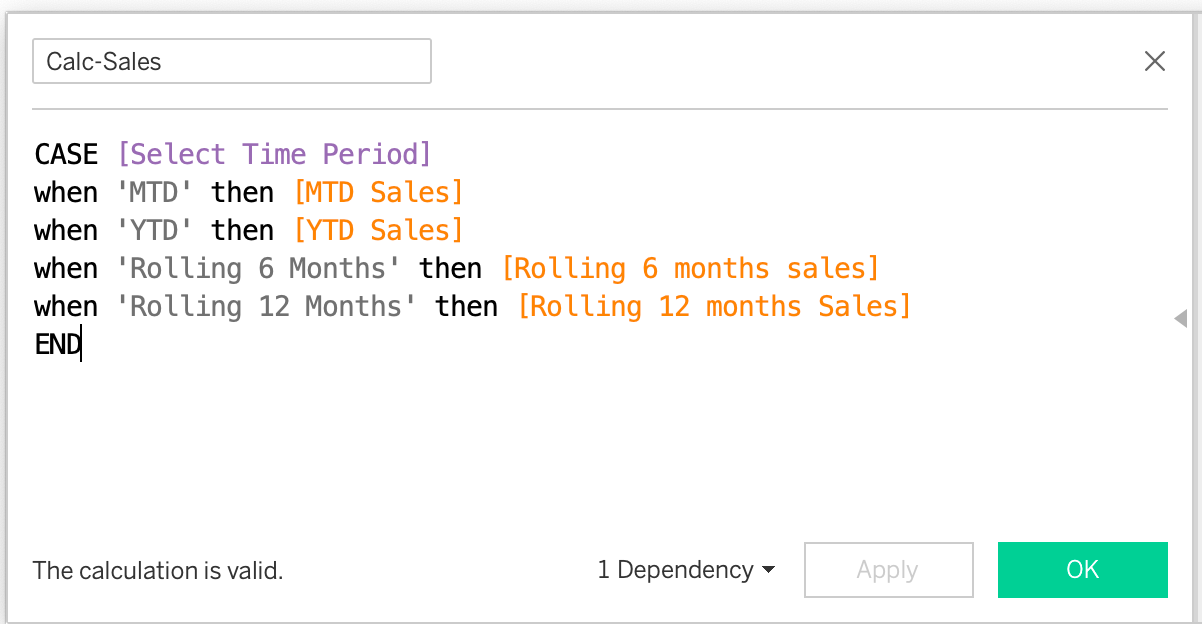Place the cursor after the END keyword
This screenshot has height=624, width=1202.
coord(80,343)
